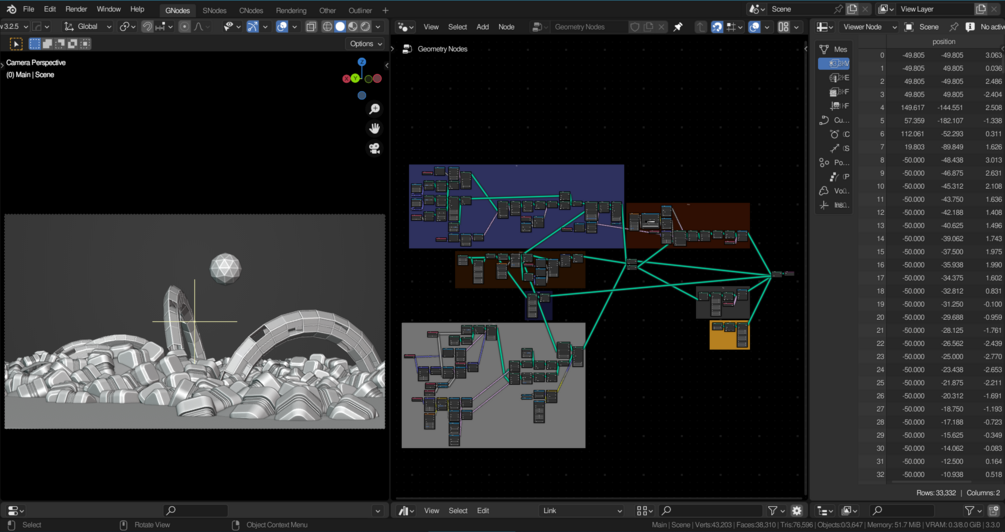Switch viewport to rendered shading

365,27
